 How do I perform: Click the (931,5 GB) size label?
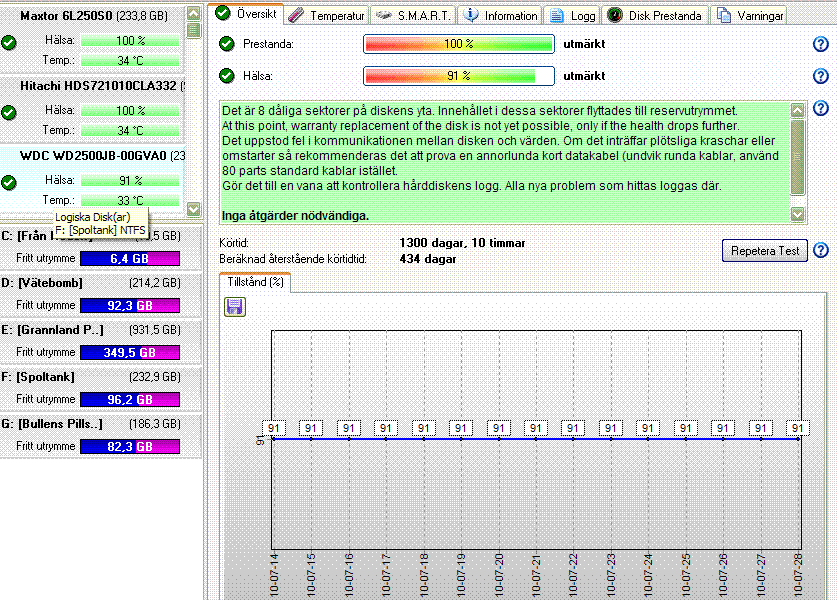click(155, 330)
